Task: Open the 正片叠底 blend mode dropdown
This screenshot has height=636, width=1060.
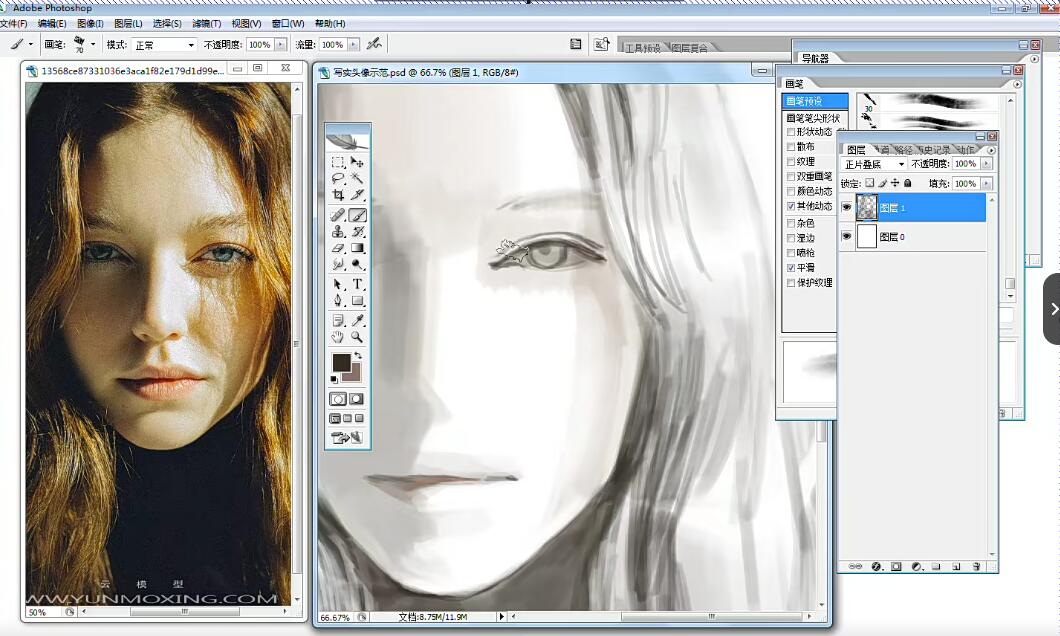Action: [875, 164]
